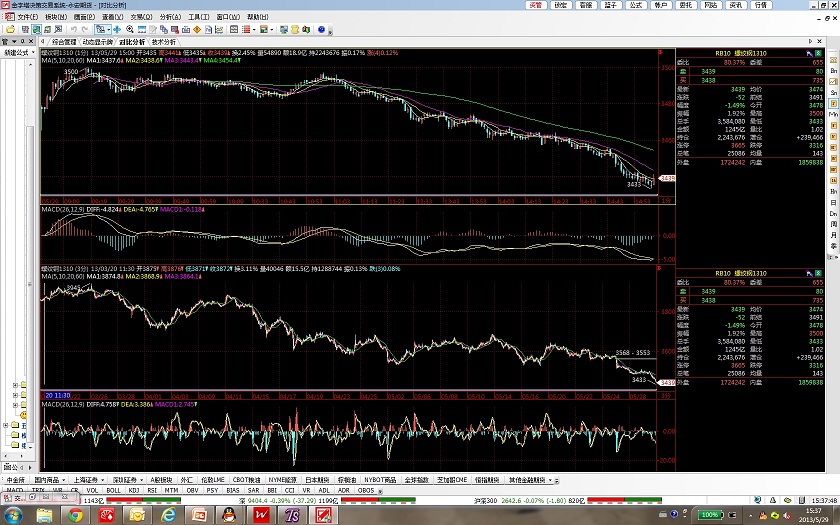Screen dimensions: 840x525
Task: Click the 公式 button at top
Action: 634,5
